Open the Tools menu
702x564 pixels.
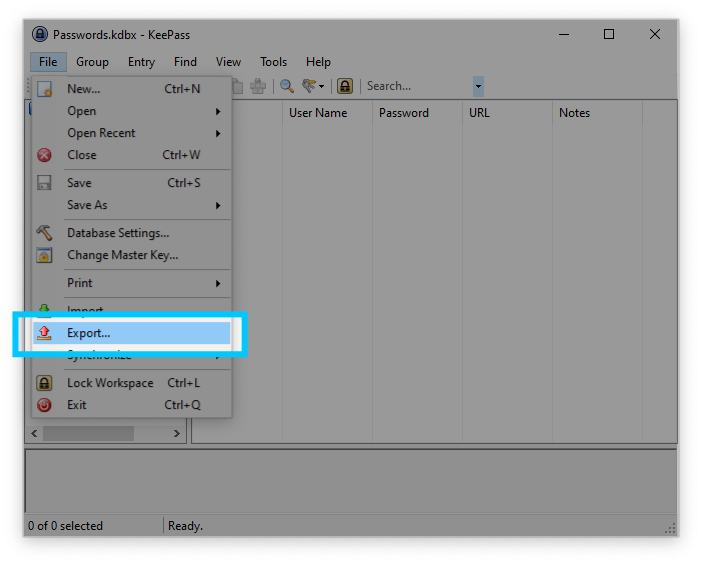(x=273, y=62)
